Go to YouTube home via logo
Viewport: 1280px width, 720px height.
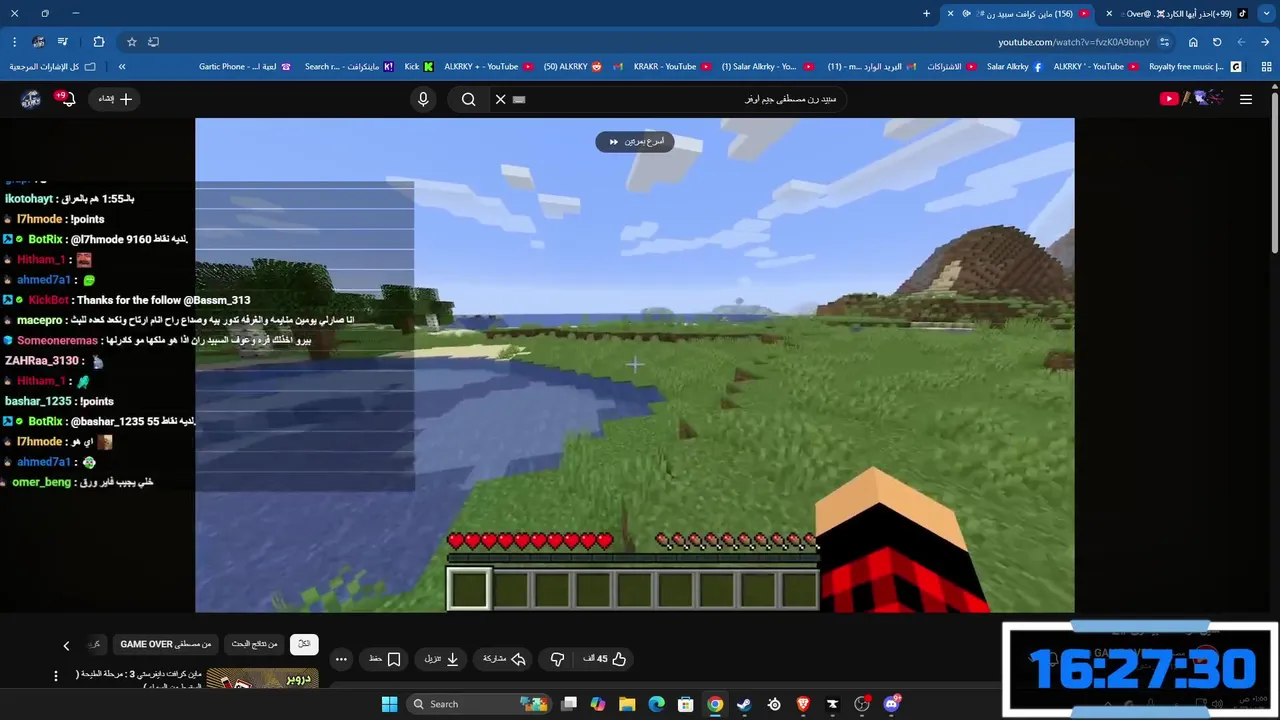[1191, 98]
